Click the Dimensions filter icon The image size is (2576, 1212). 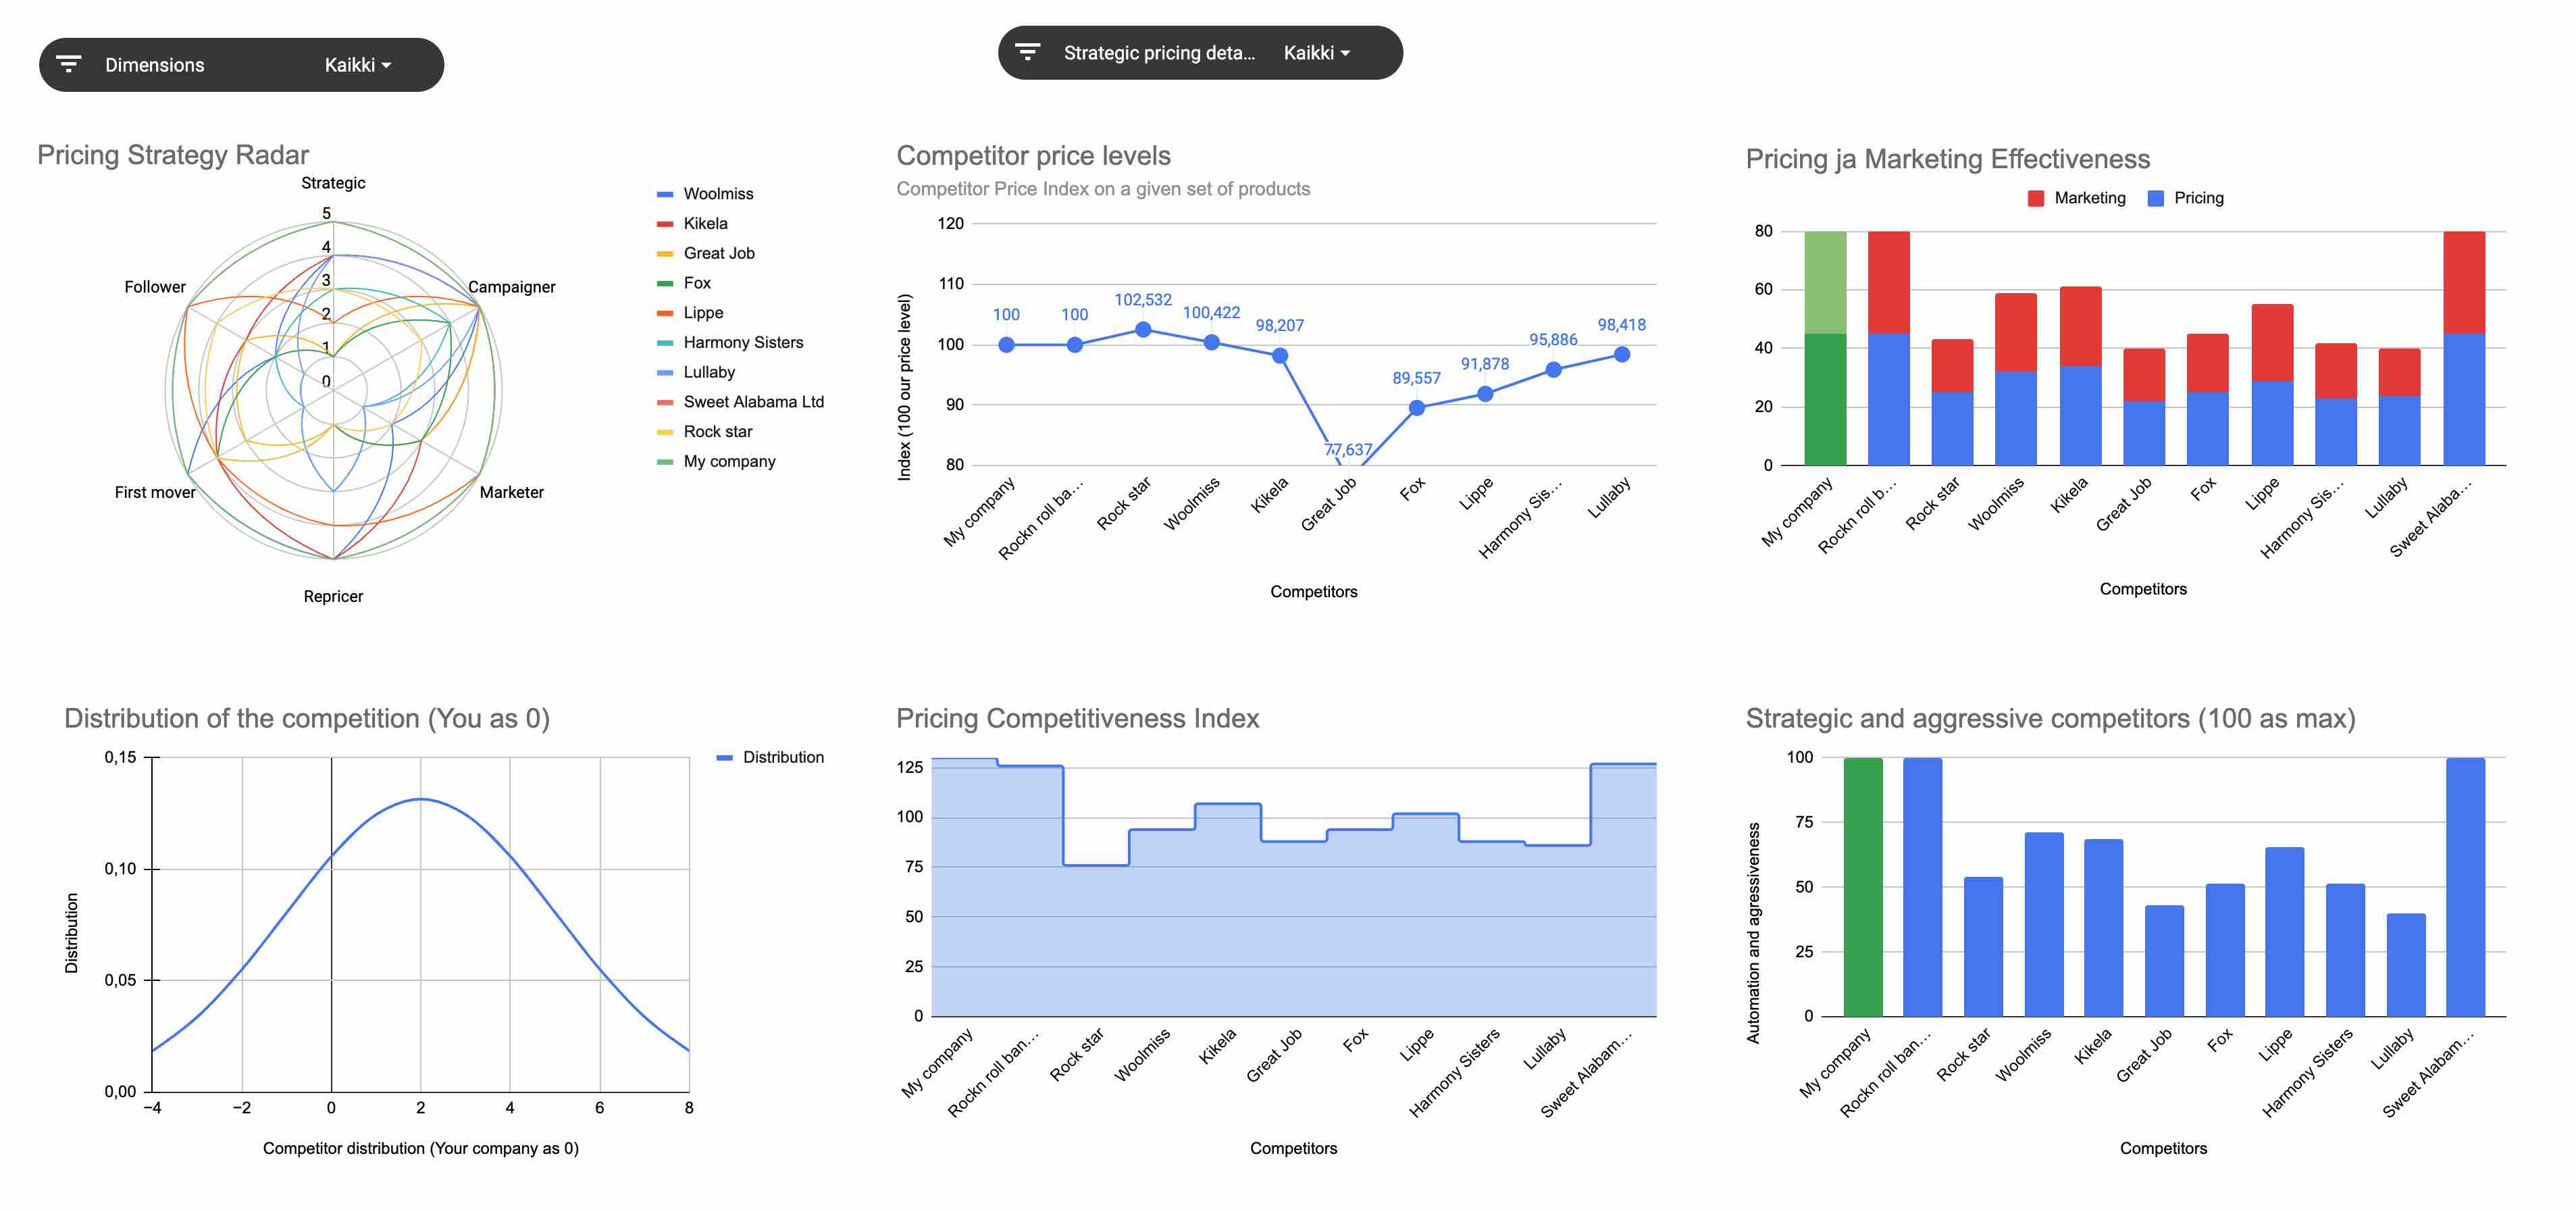[68, 65]
